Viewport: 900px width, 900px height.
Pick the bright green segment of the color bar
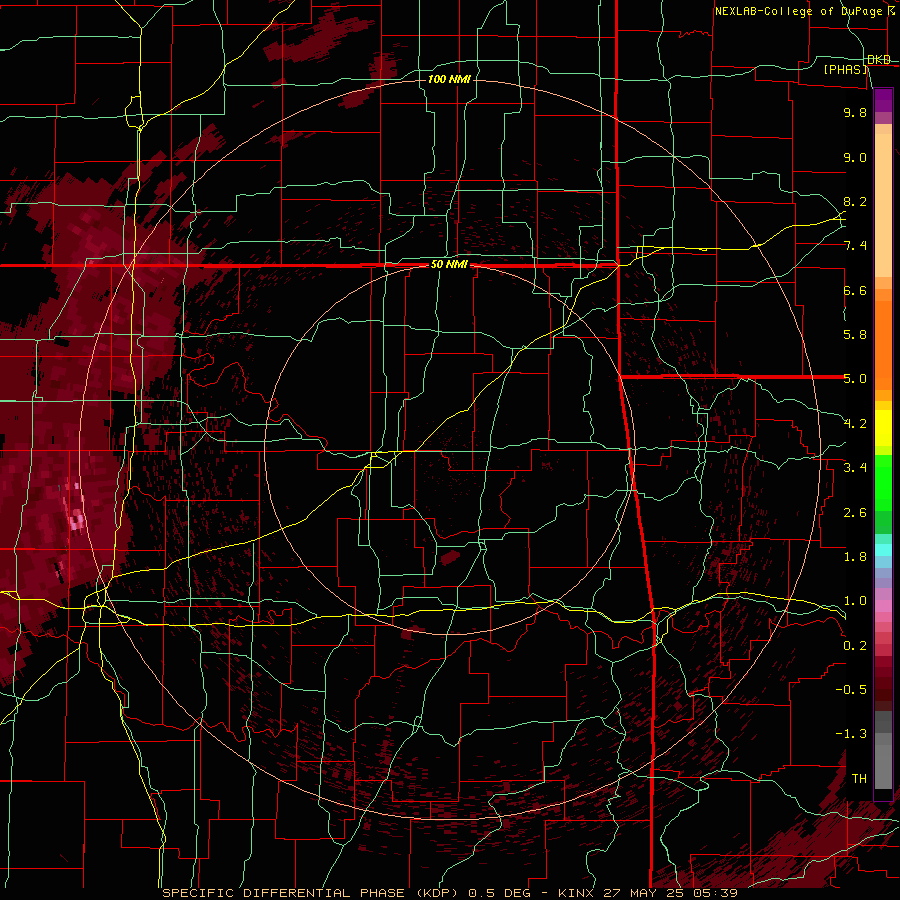pos(883,483)
